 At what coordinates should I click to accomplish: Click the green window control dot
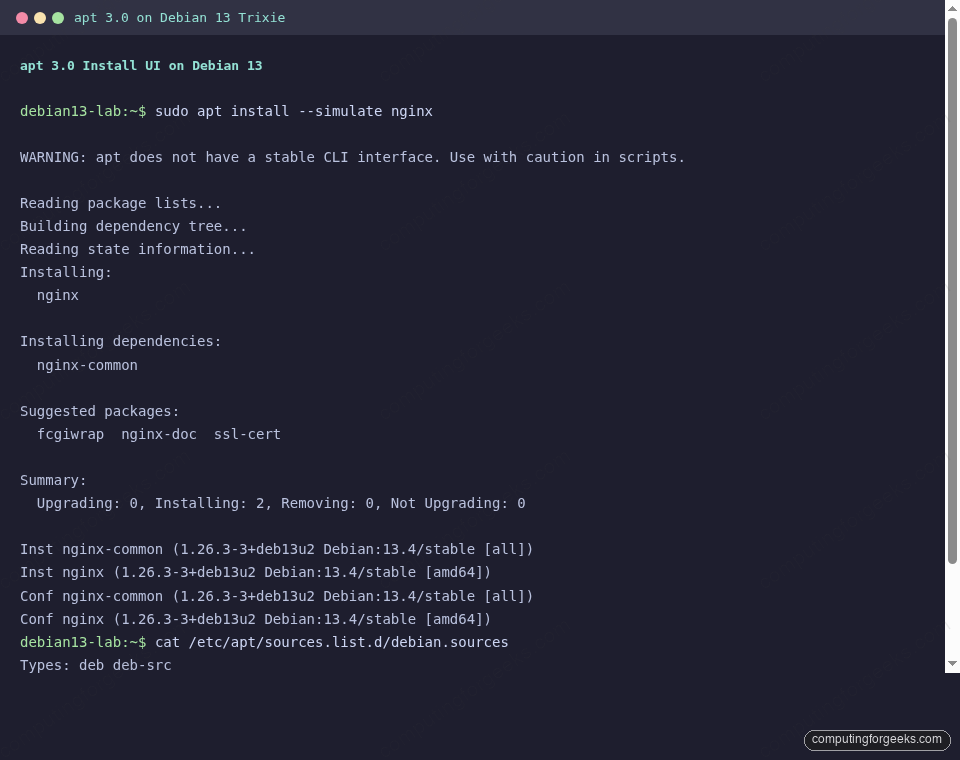(58, 17)
